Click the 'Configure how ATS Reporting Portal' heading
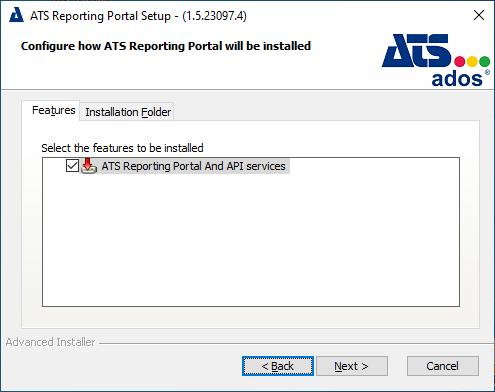 pyautogui.click(x=166, y=46)
